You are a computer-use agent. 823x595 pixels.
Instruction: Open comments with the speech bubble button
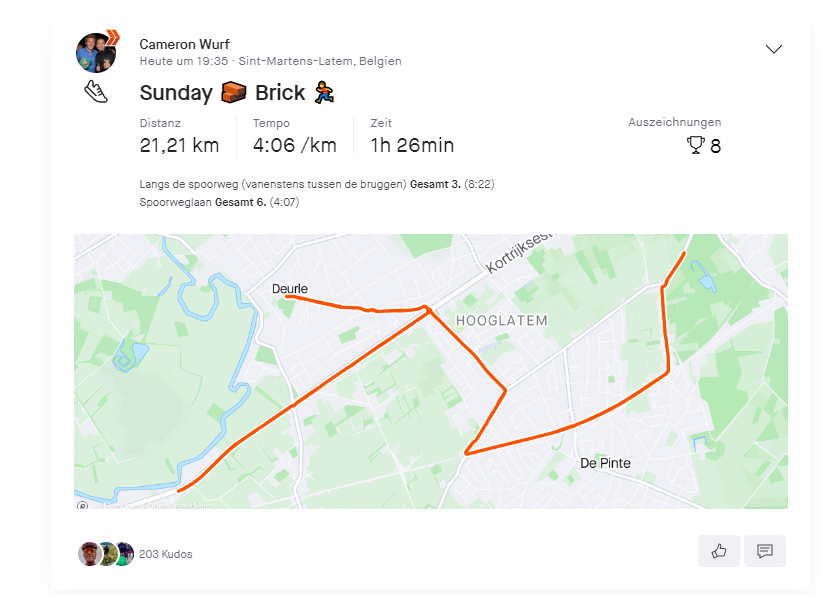pyautogui.click(x=765, y=551)
